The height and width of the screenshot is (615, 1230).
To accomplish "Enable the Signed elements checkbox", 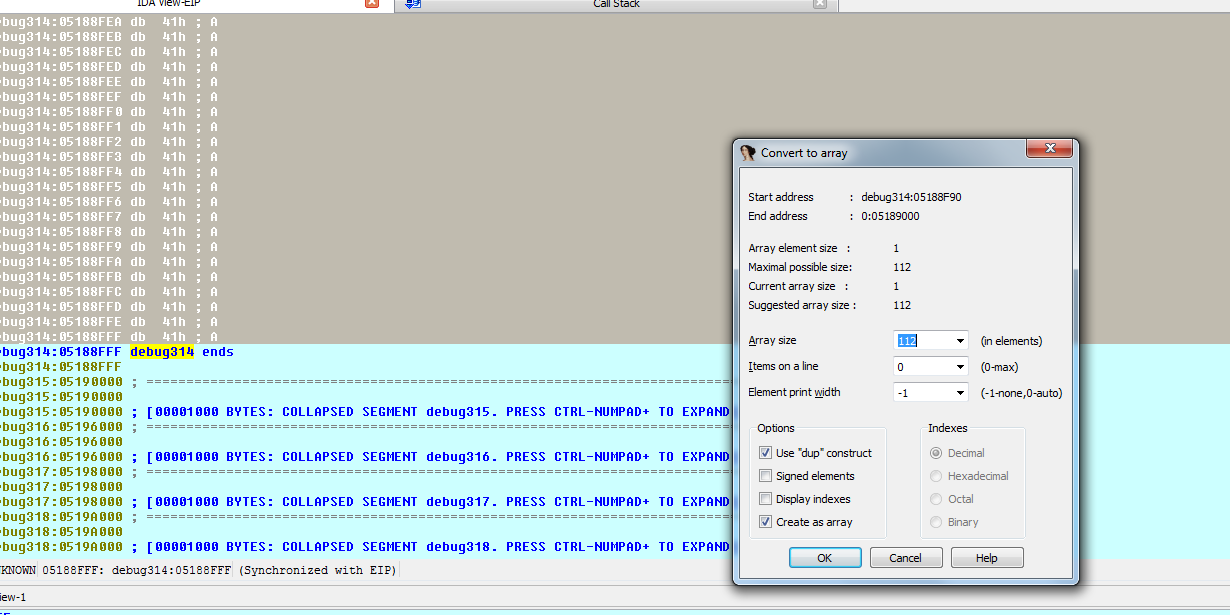I will [766, 476].
